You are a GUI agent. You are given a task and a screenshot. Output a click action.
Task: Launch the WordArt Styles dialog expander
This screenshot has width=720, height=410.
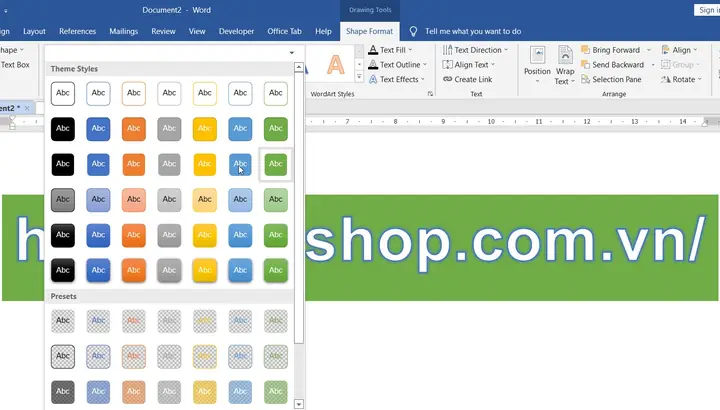pyautogui.click(x=430, y=94)
